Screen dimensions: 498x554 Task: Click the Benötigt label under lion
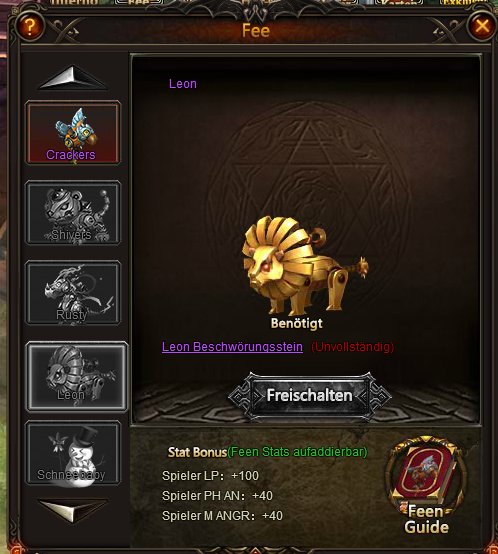tap(297, 324)
